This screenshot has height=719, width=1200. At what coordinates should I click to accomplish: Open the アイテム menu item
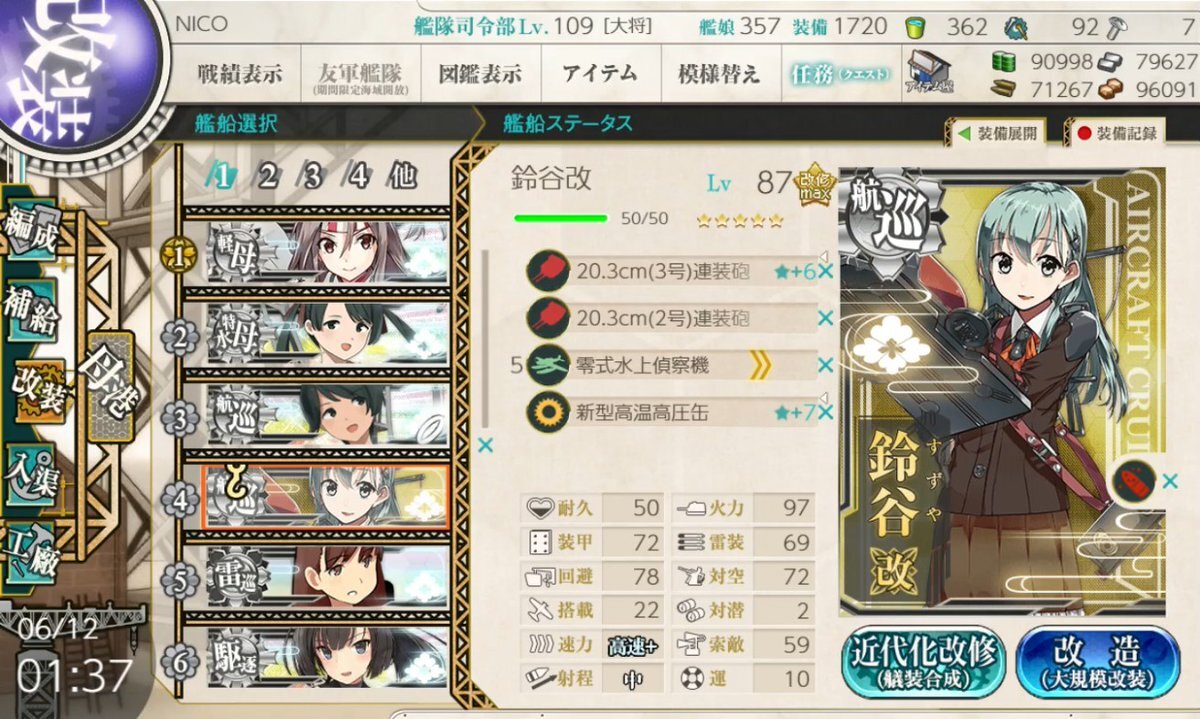600,73
